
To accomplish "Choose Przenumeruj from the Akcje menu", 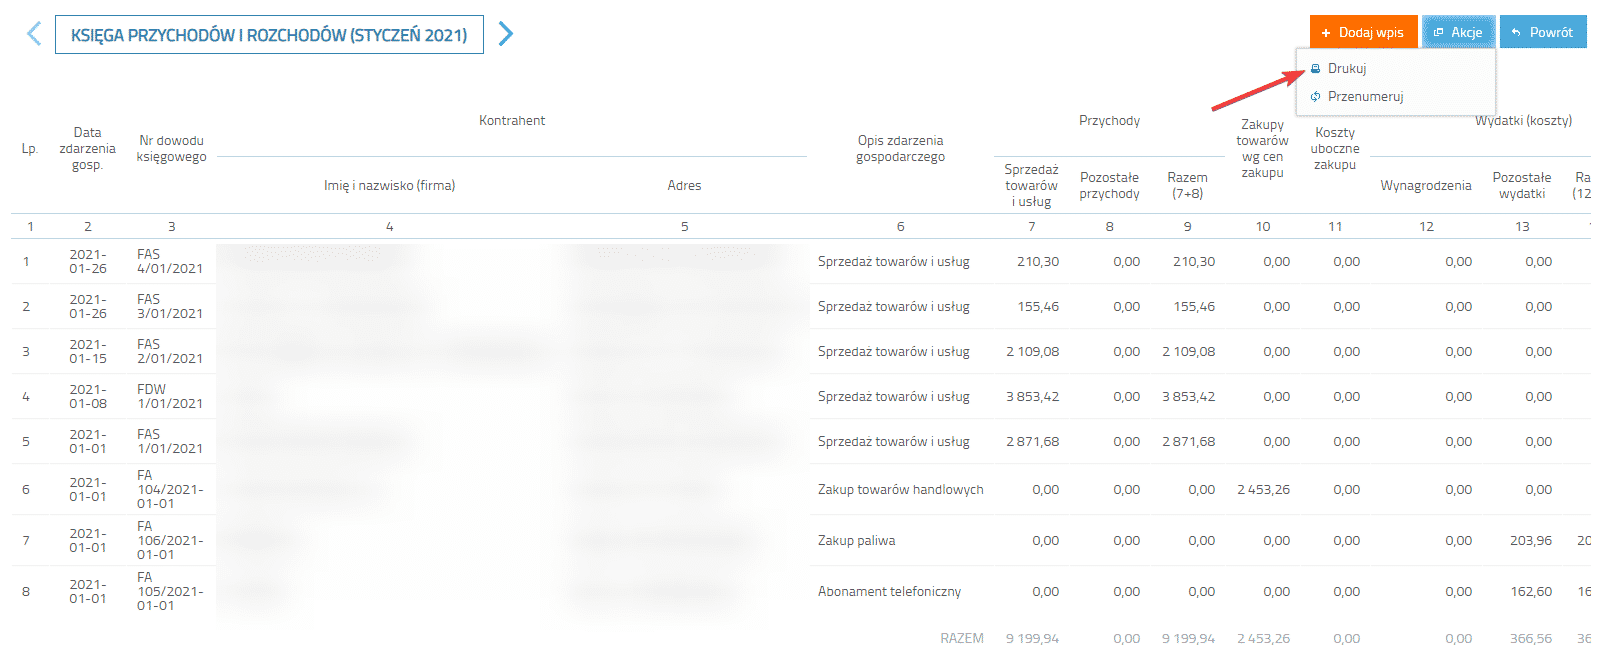I will pyautogui.click(x=1365, y=97).
